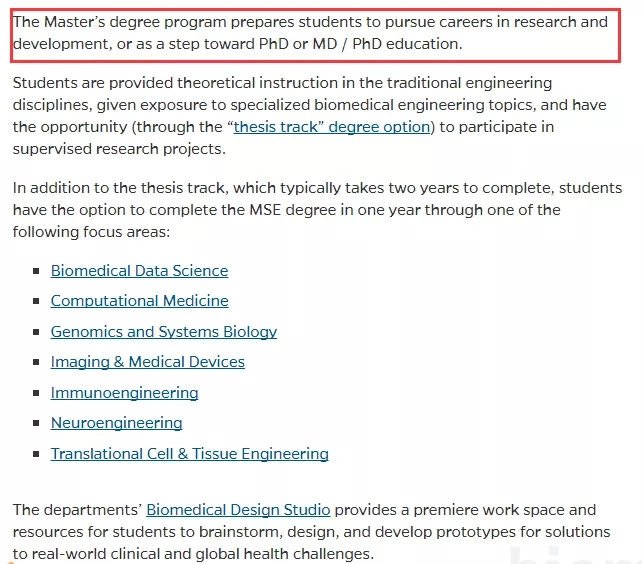Open the "thesis track" degree option link
Image resolution: width=642 pixels, height=564 pixels.
click(332, 127)
